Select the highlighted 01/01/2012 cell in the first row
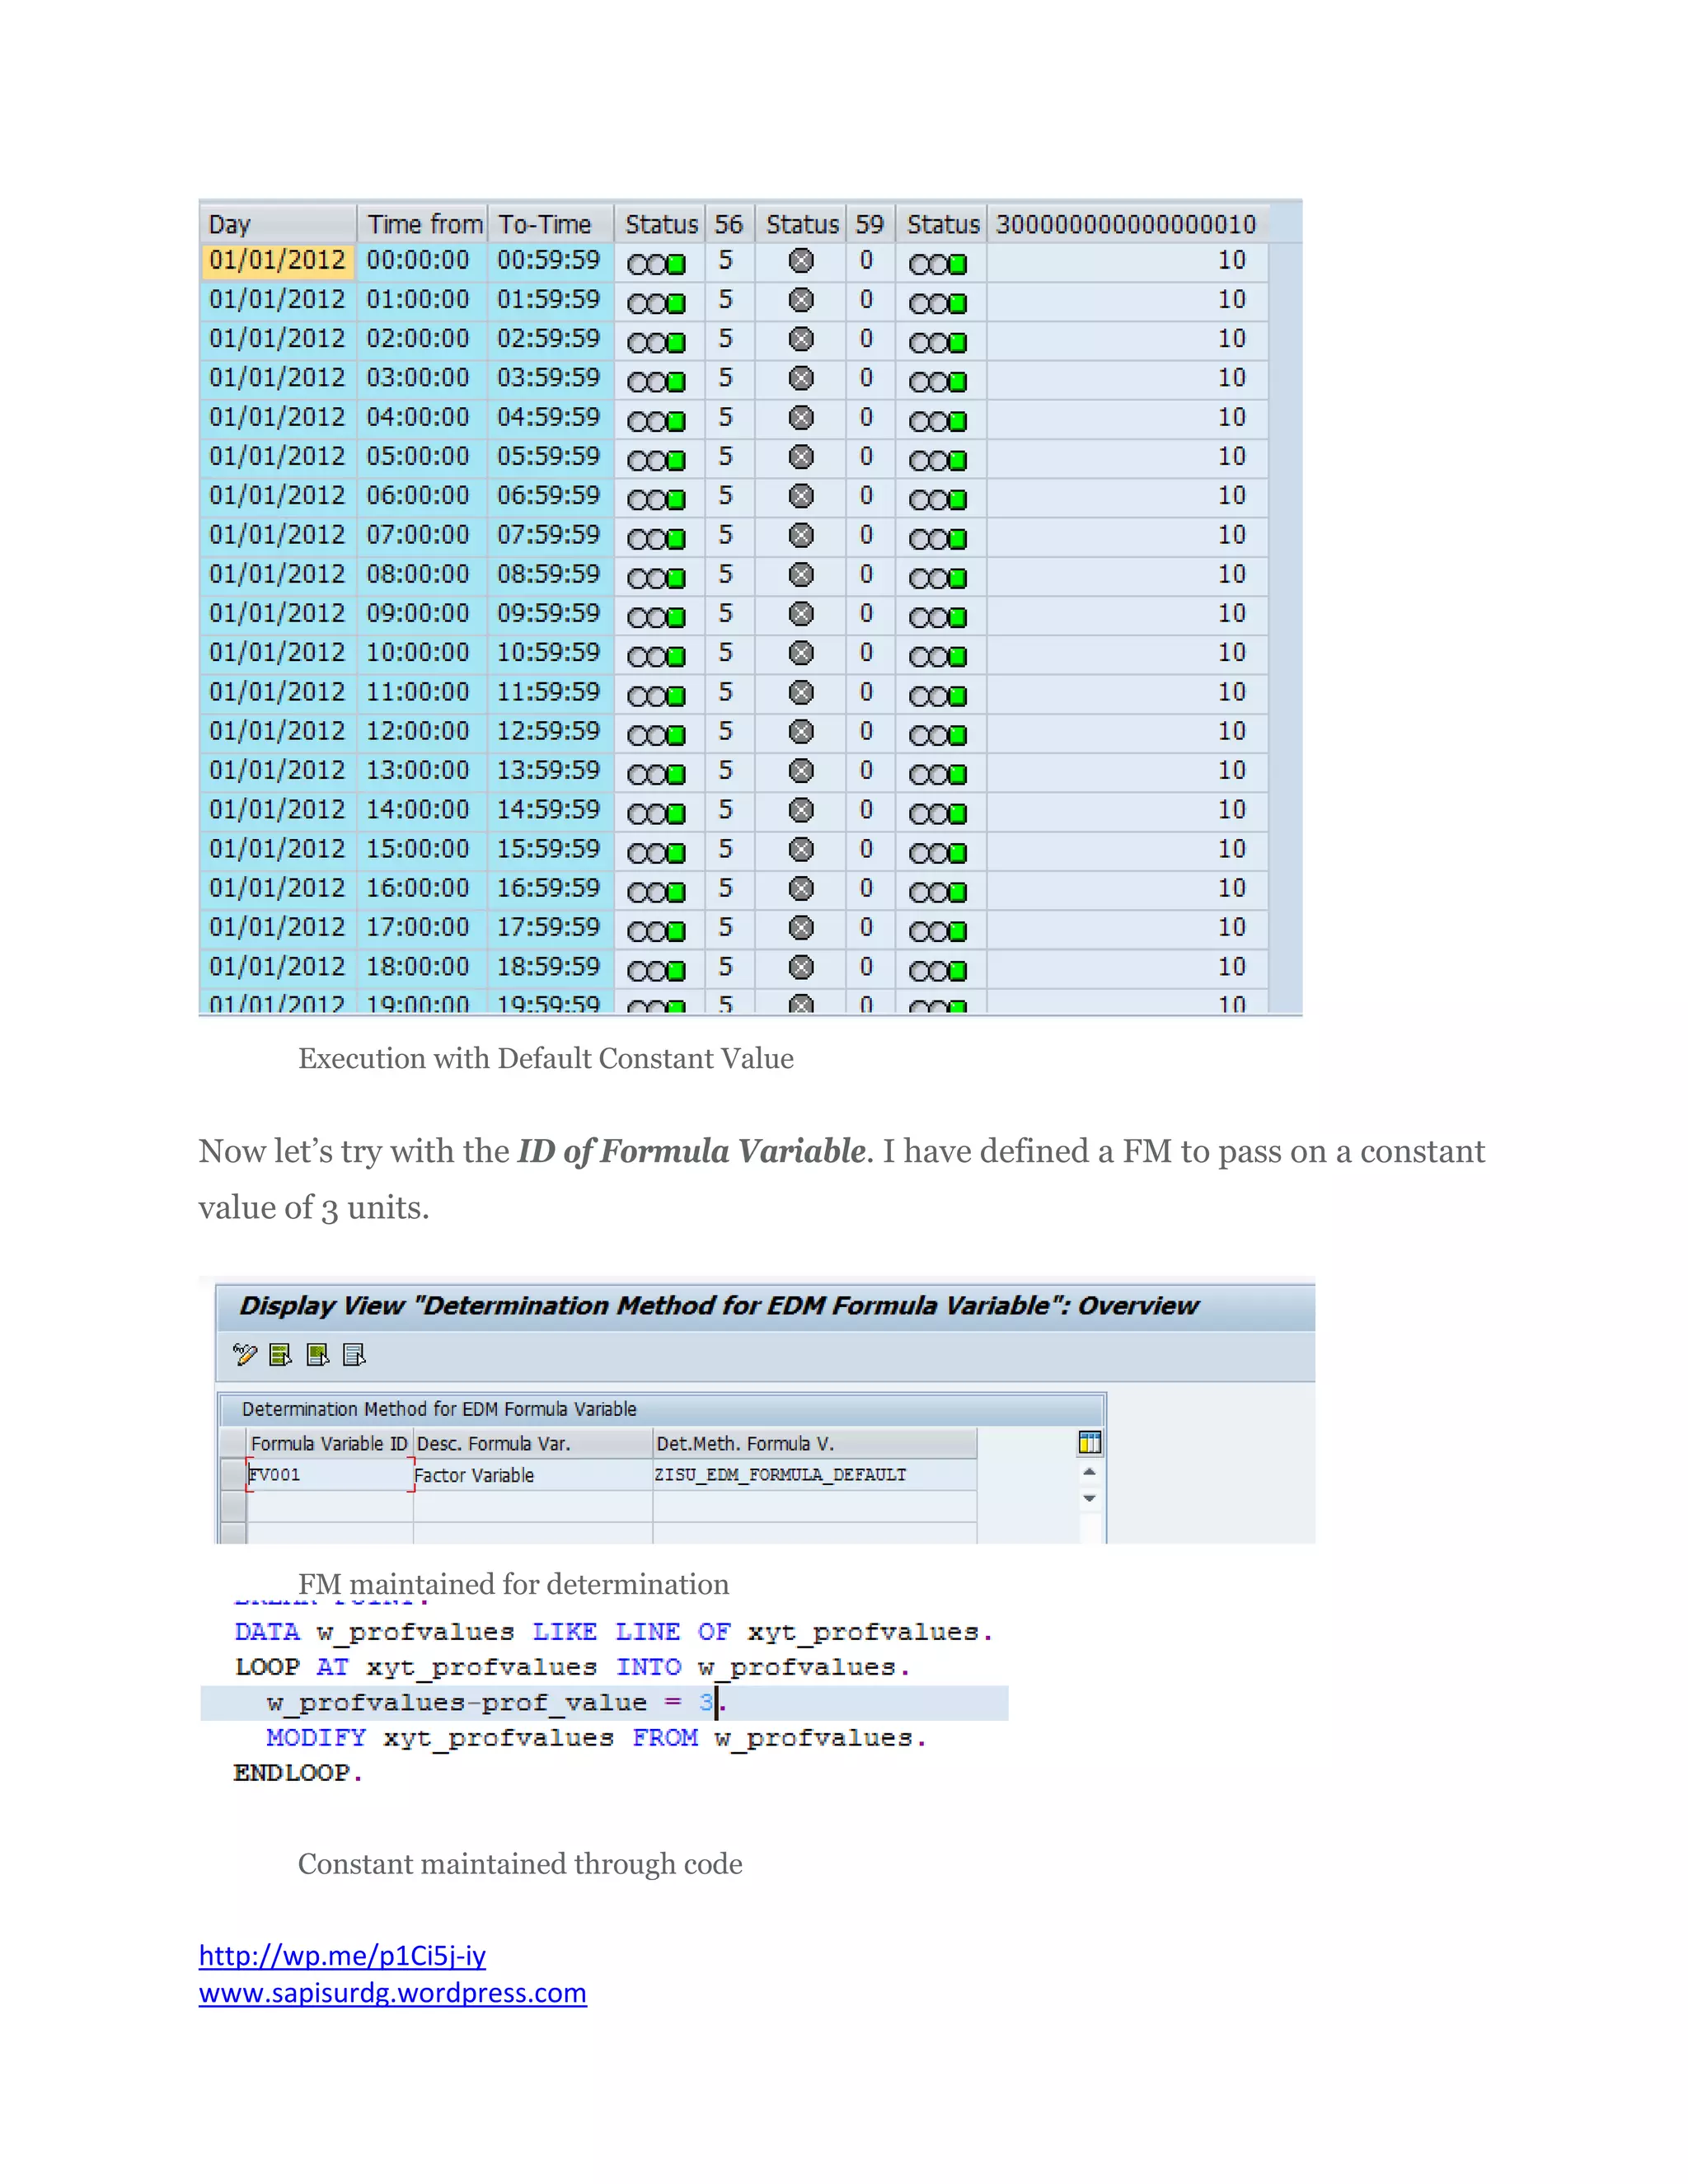 tap(278, 260)
